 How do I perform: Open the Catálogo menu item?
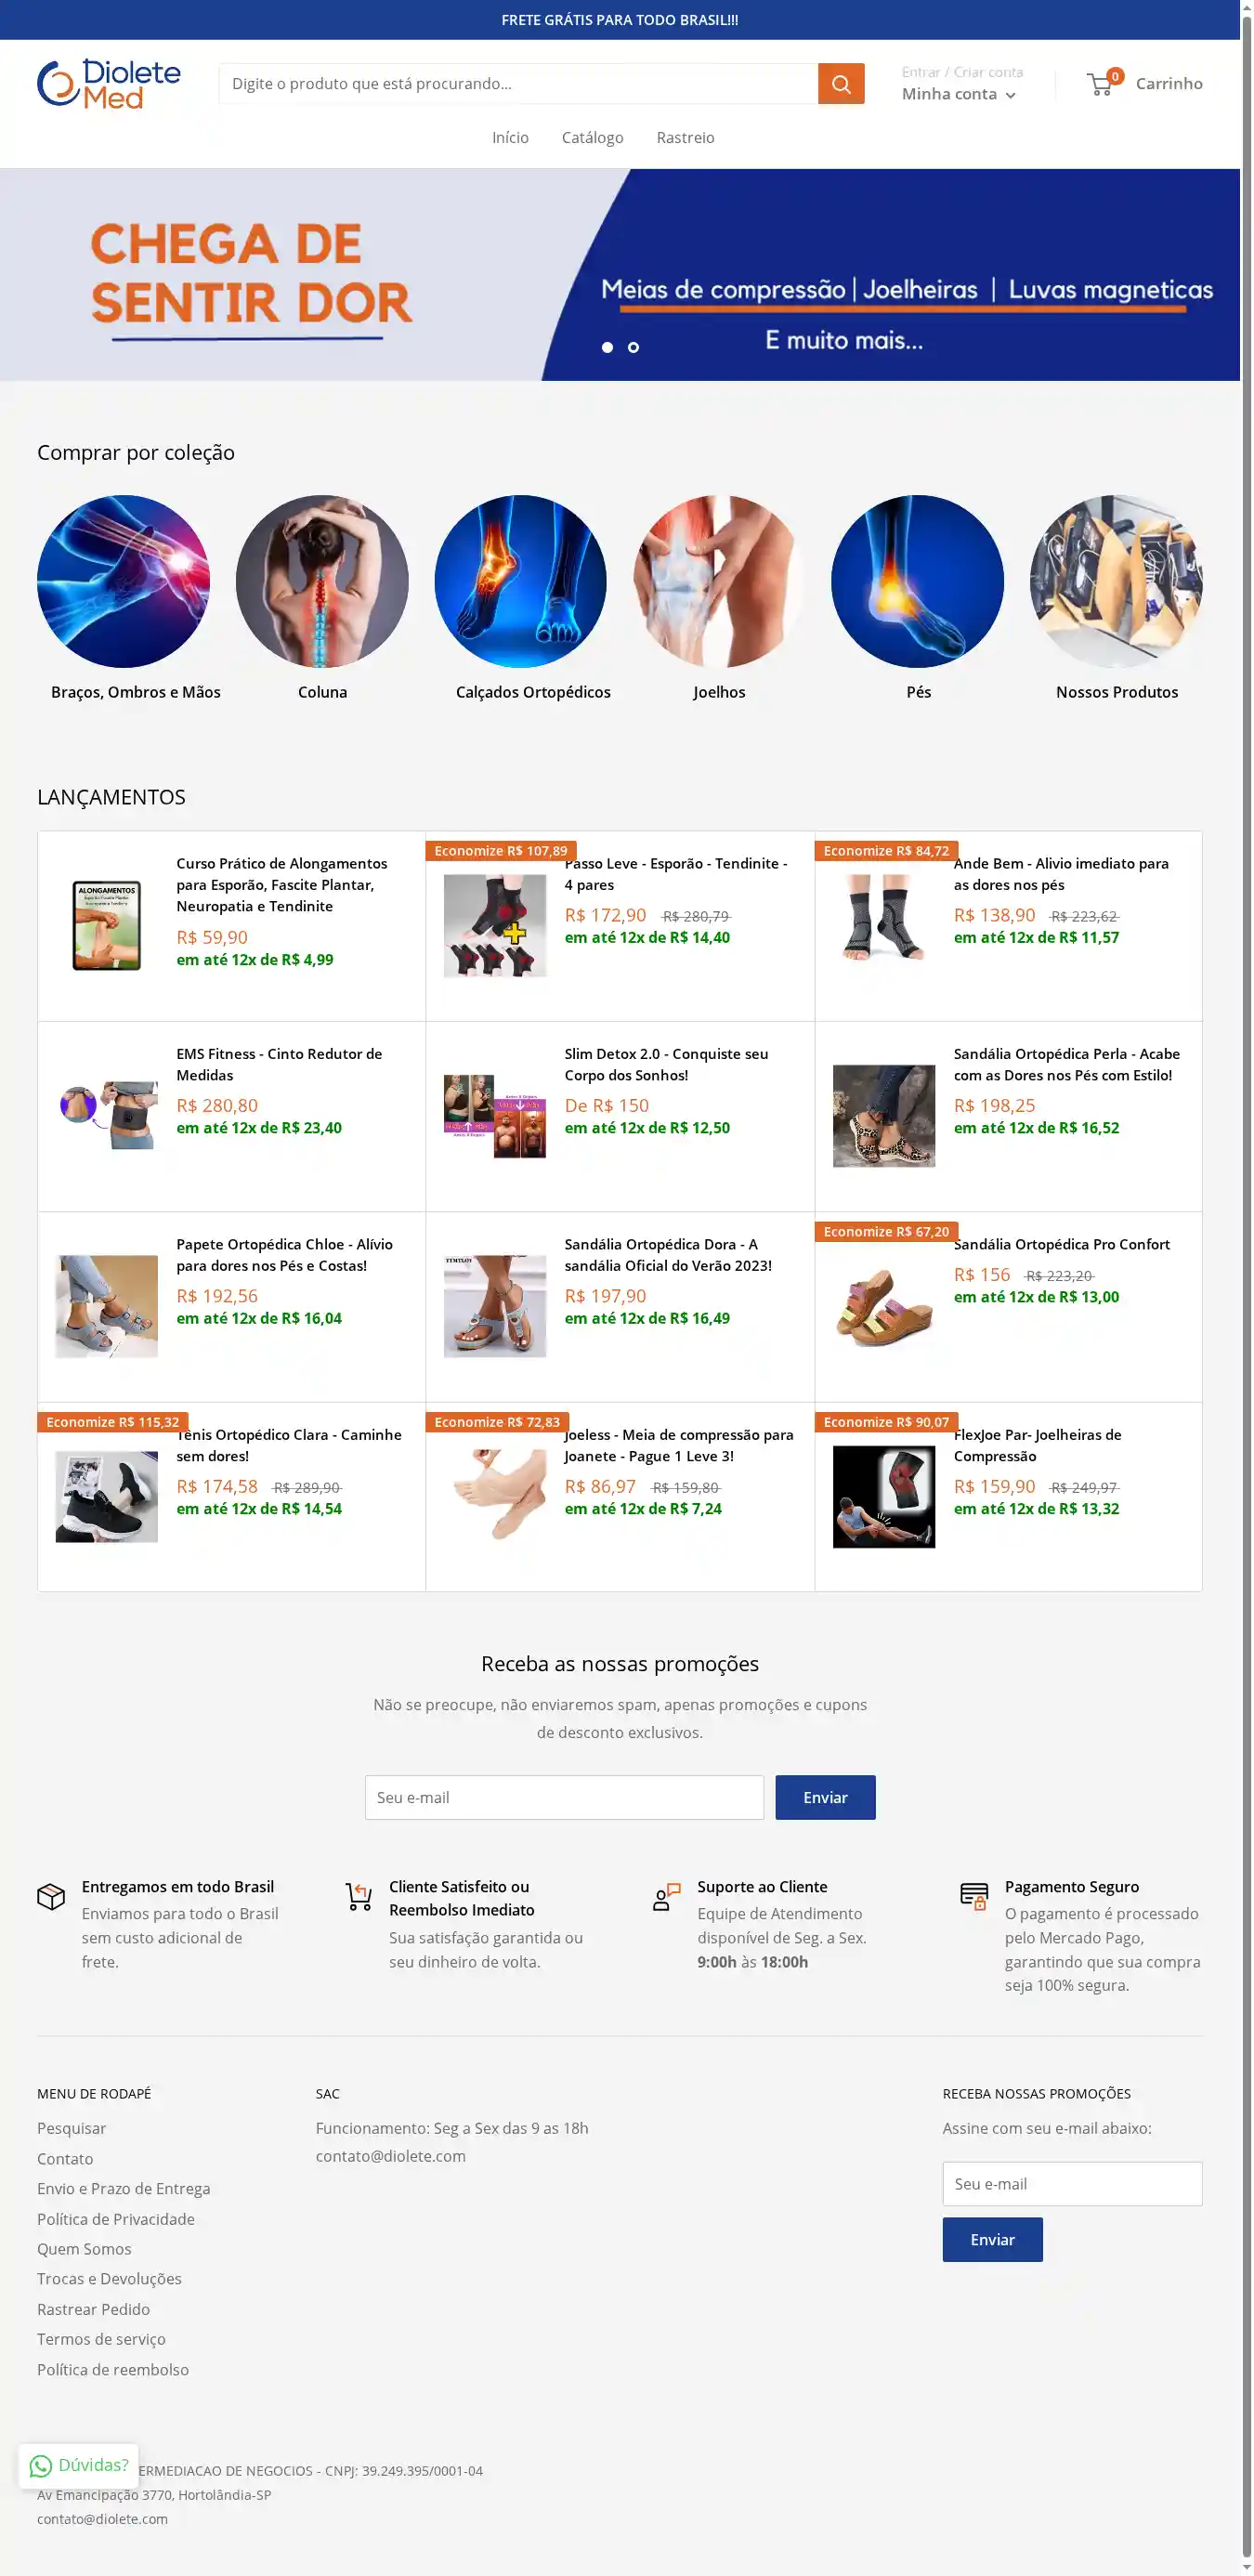pyautogui.click(x=592, y=138)
